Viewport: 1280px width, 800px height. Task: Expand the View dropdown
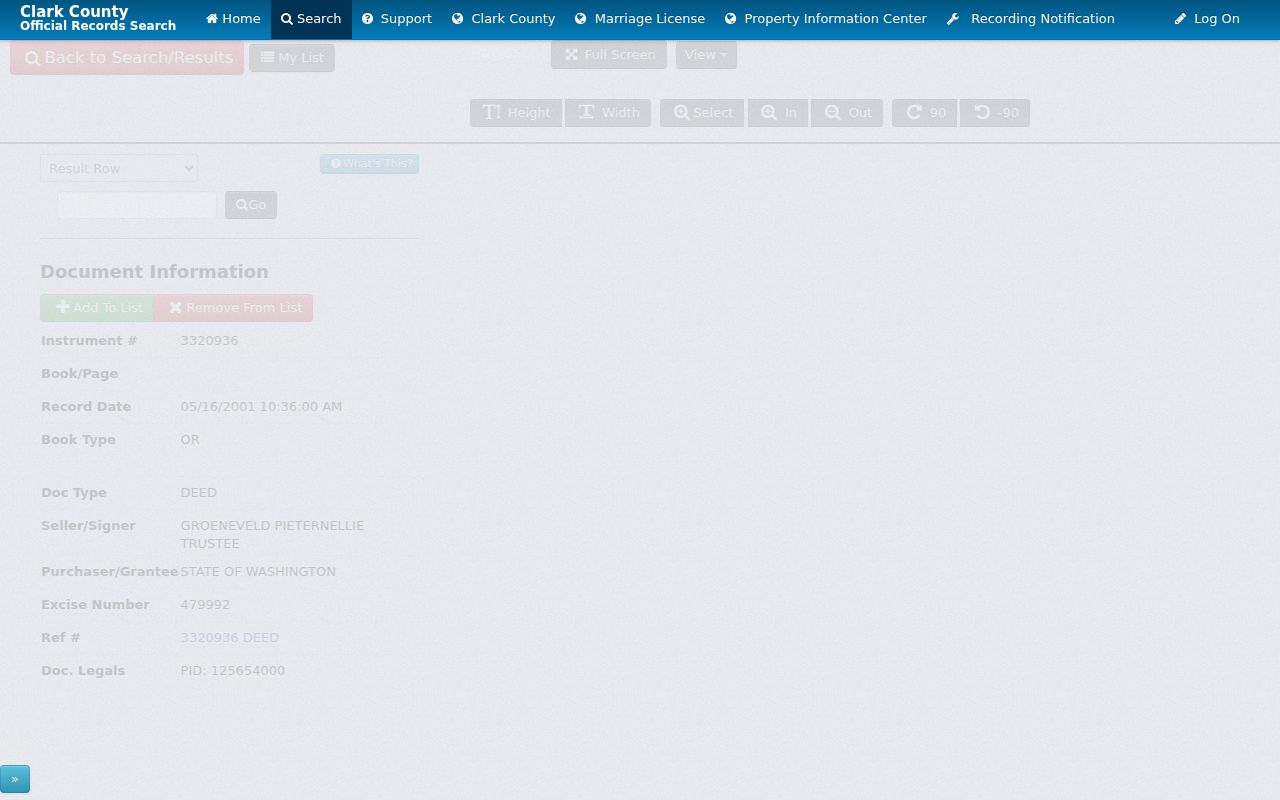pos(706,55)
